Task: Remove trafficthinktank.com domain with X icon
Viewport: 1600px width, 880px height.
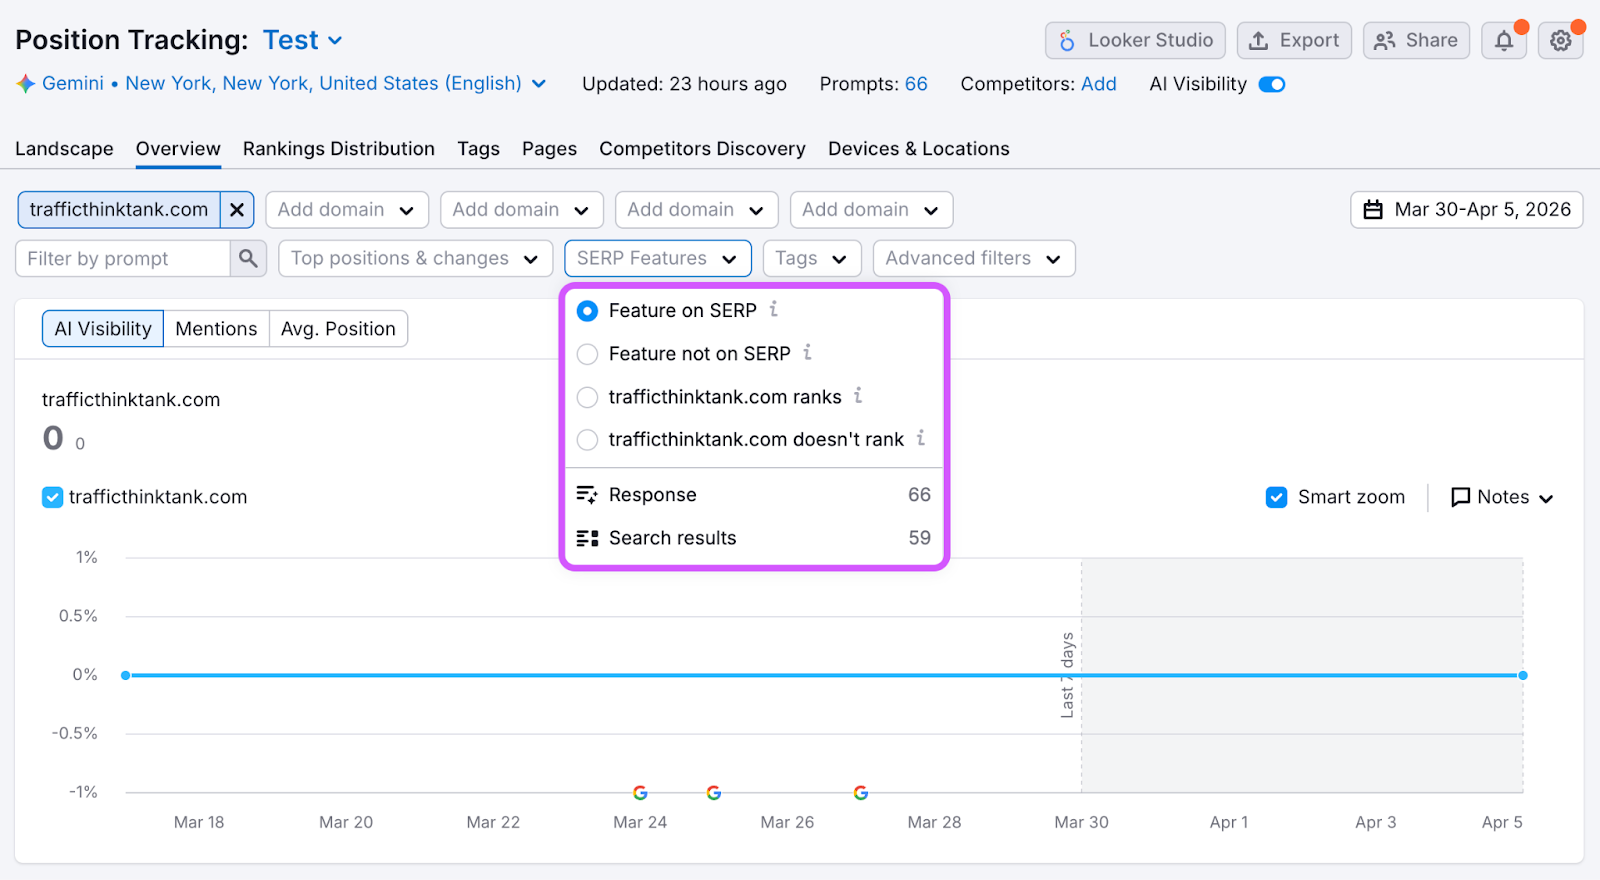Action: 237,210
